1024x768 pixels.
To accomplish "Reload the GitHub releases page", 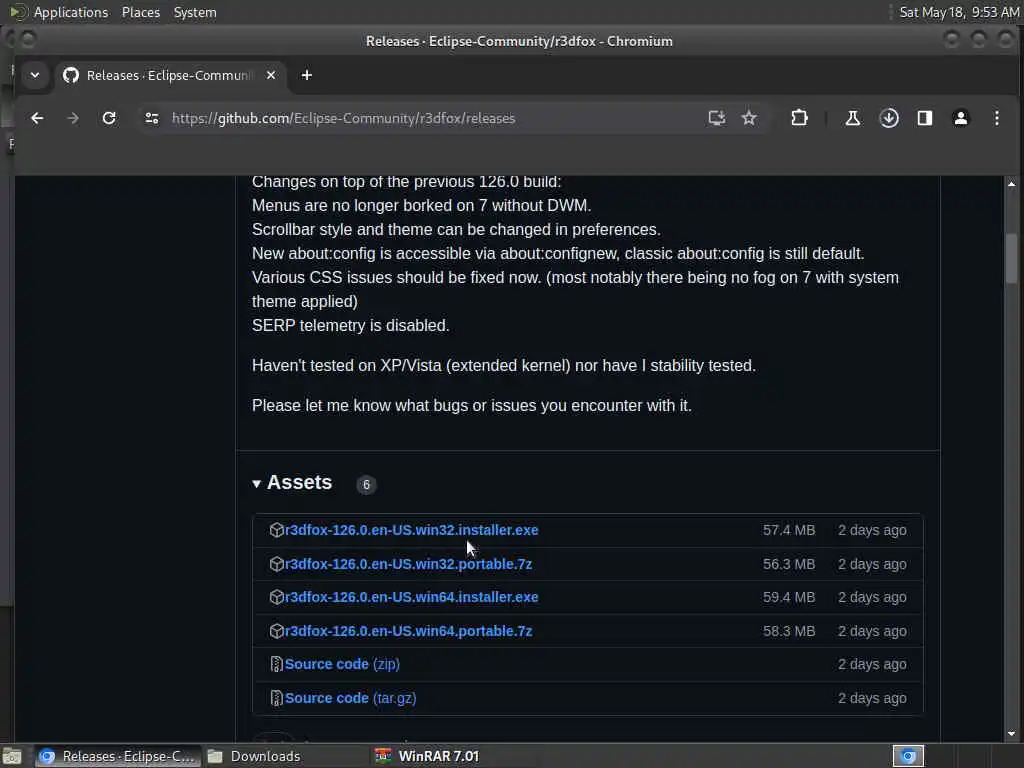I will [x=109, y=118].
